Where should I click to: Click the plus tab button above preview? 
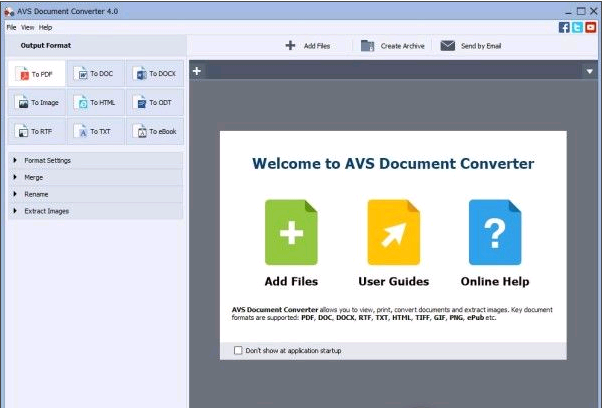[x=197, y=71]
